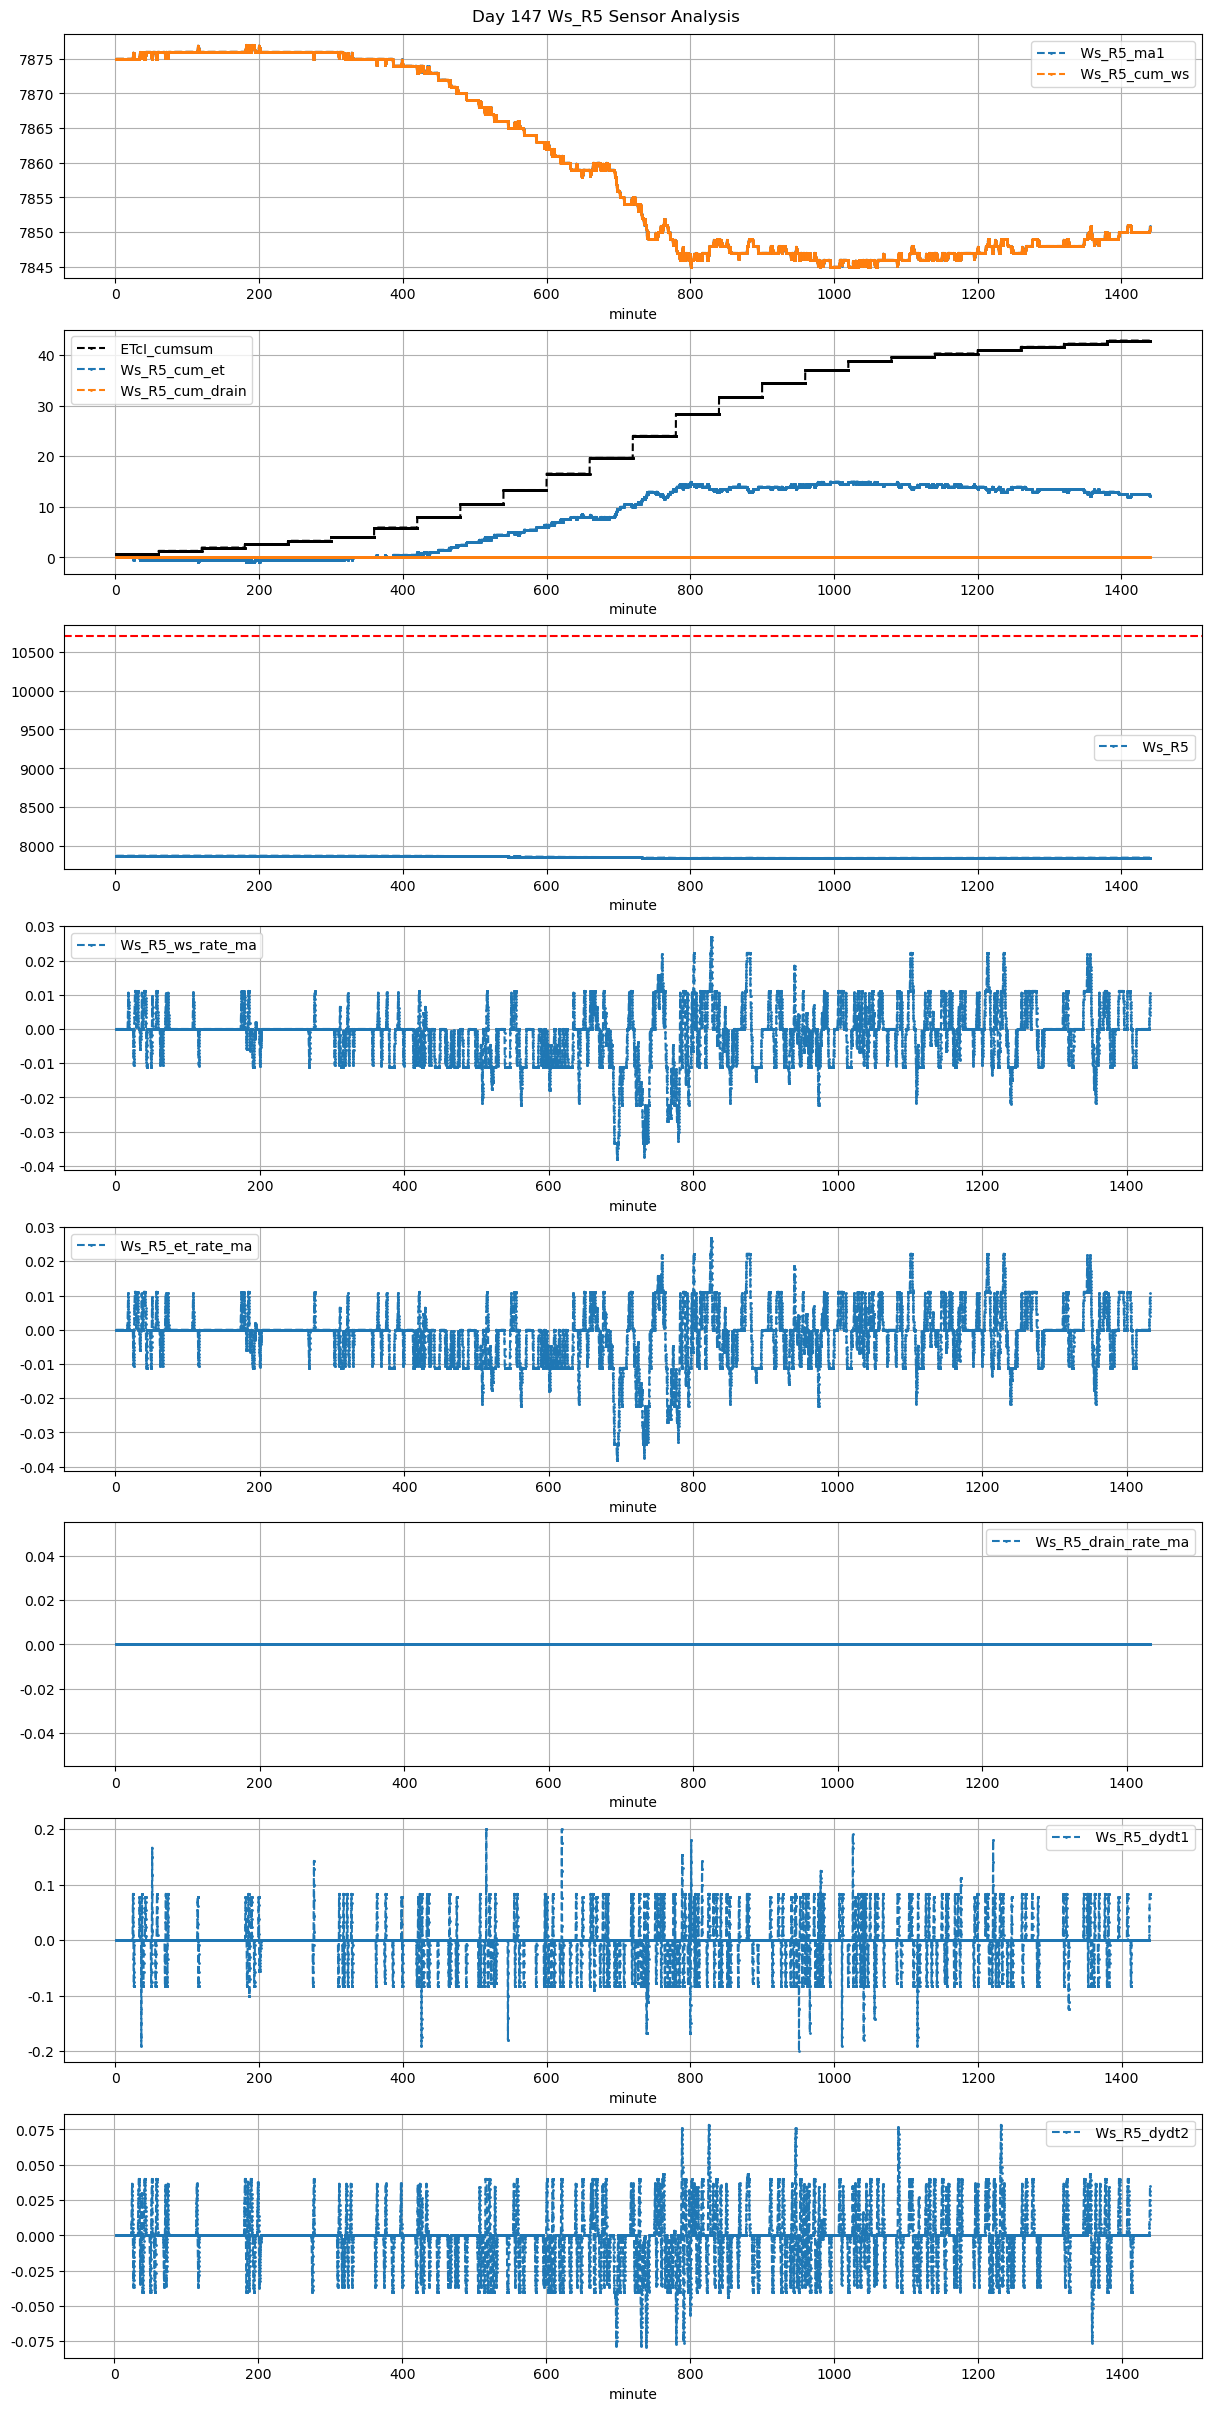Click the 7875 y-axis tick in top plot
The width and height of the screenshot is (1211, 2411).
click(x=36, y=60)
